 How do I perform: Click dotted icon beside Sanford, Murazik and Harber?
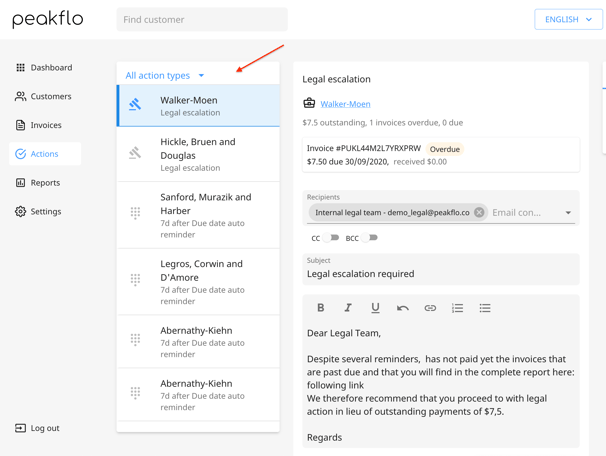click(135, 213)
